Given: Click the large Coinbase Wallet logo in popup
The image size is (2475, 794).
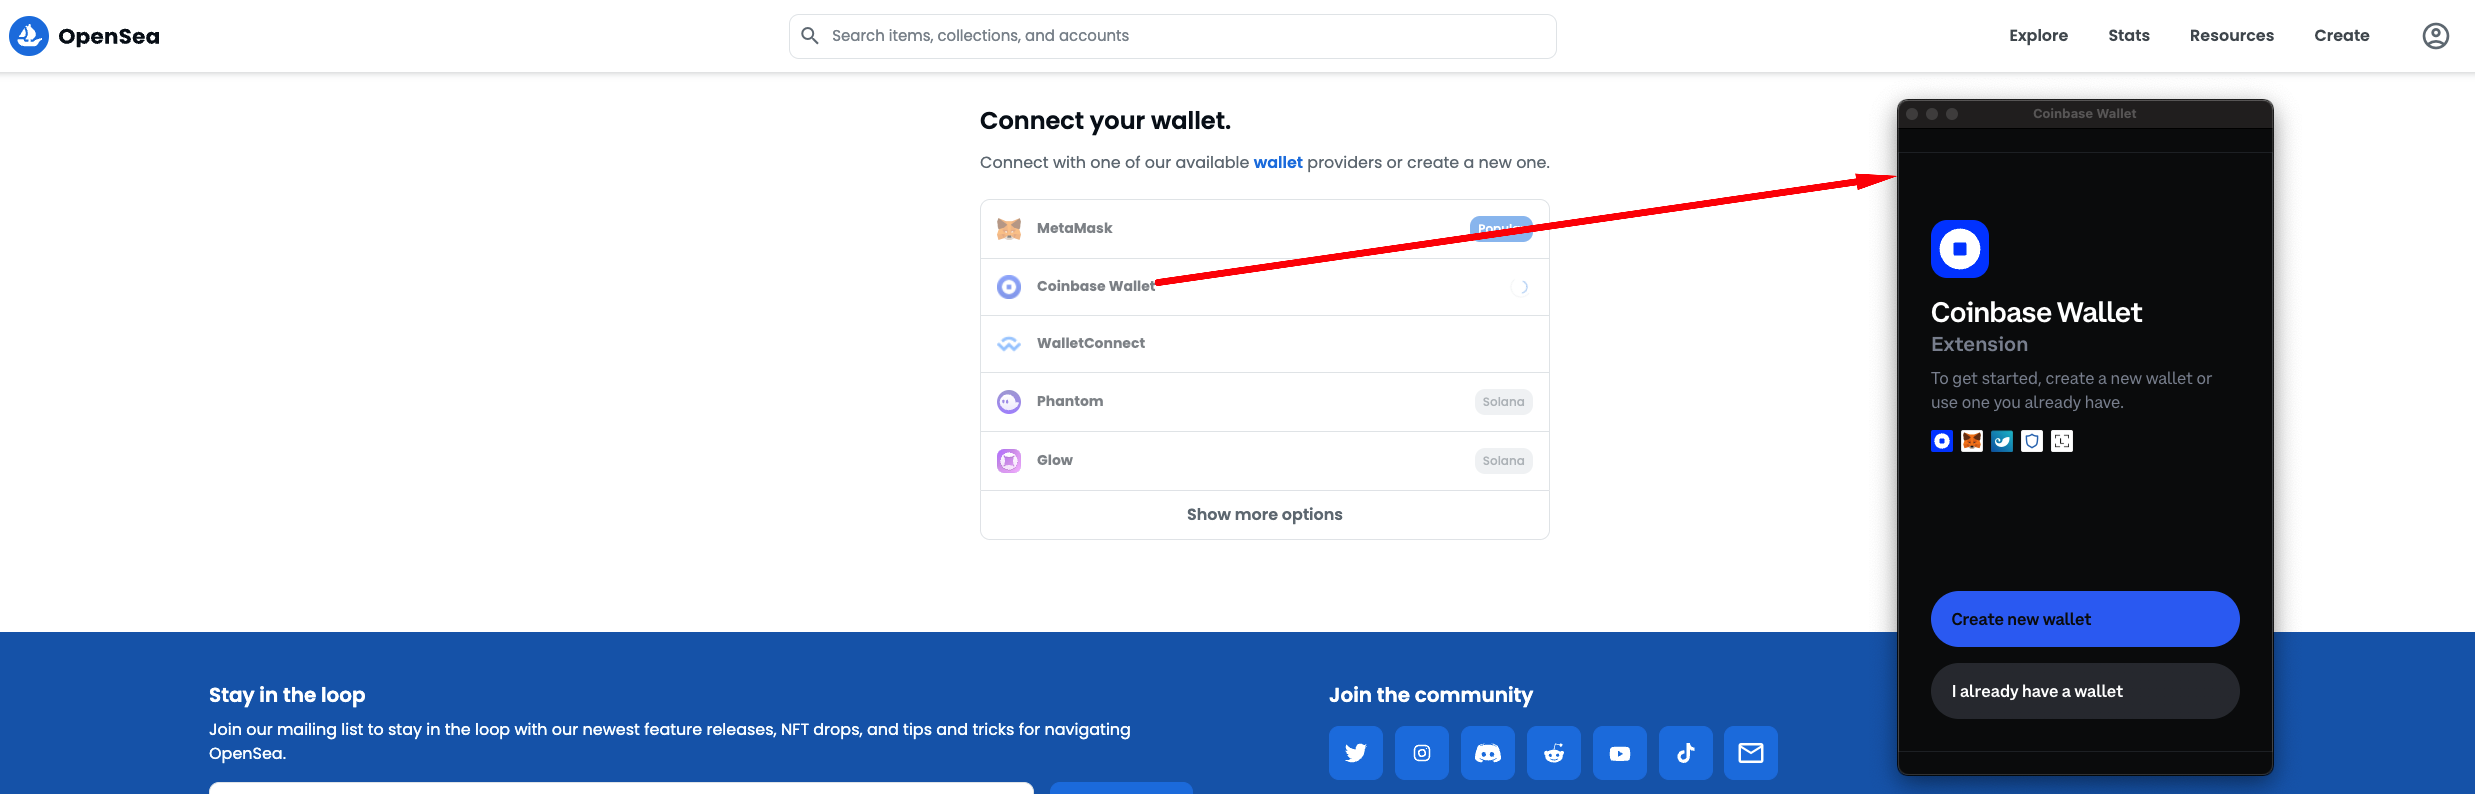Looking at the screenshot, I should [x=1959, y=249].
